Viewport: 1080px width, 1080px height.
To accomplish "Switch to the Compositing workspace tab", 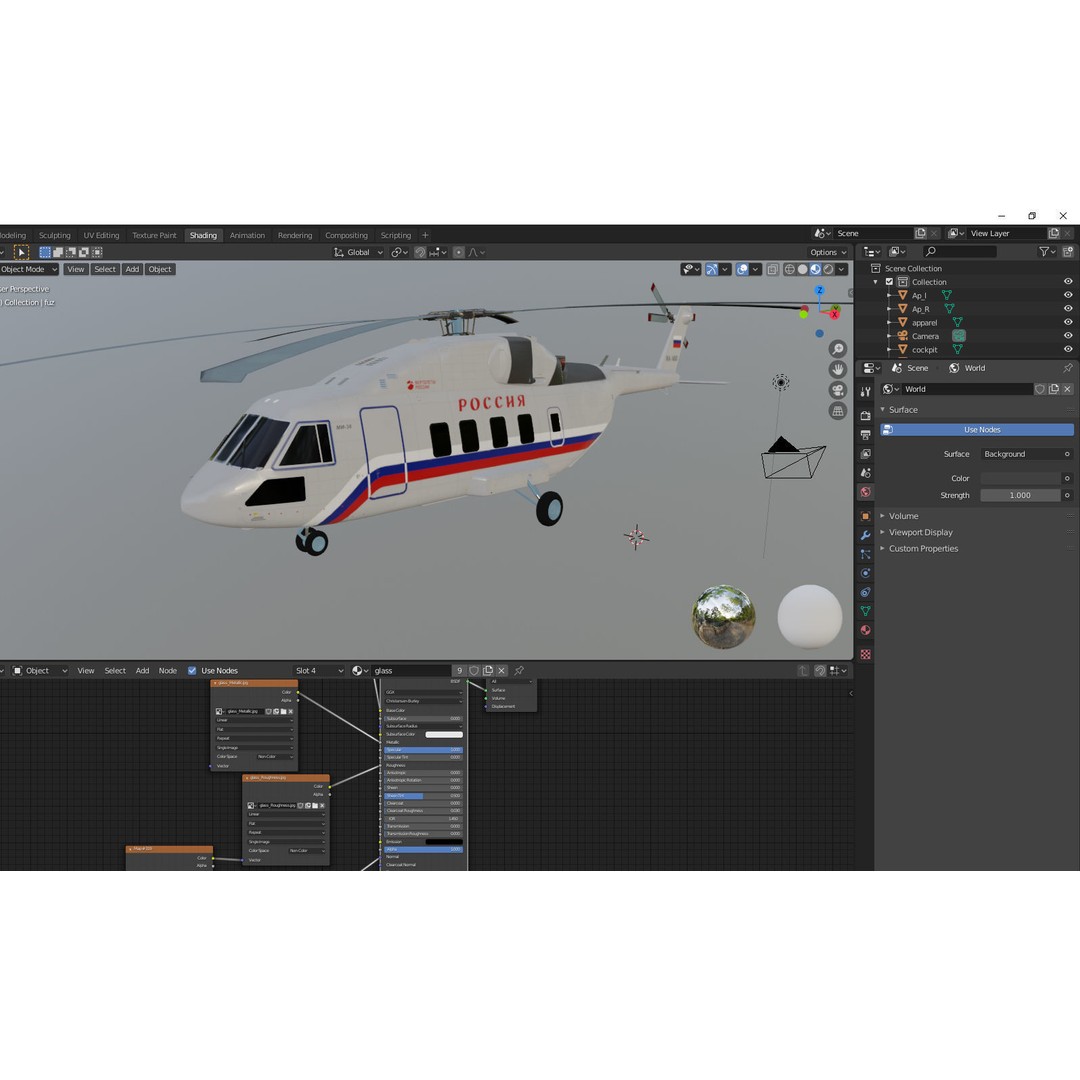I will tap(346, 235).
